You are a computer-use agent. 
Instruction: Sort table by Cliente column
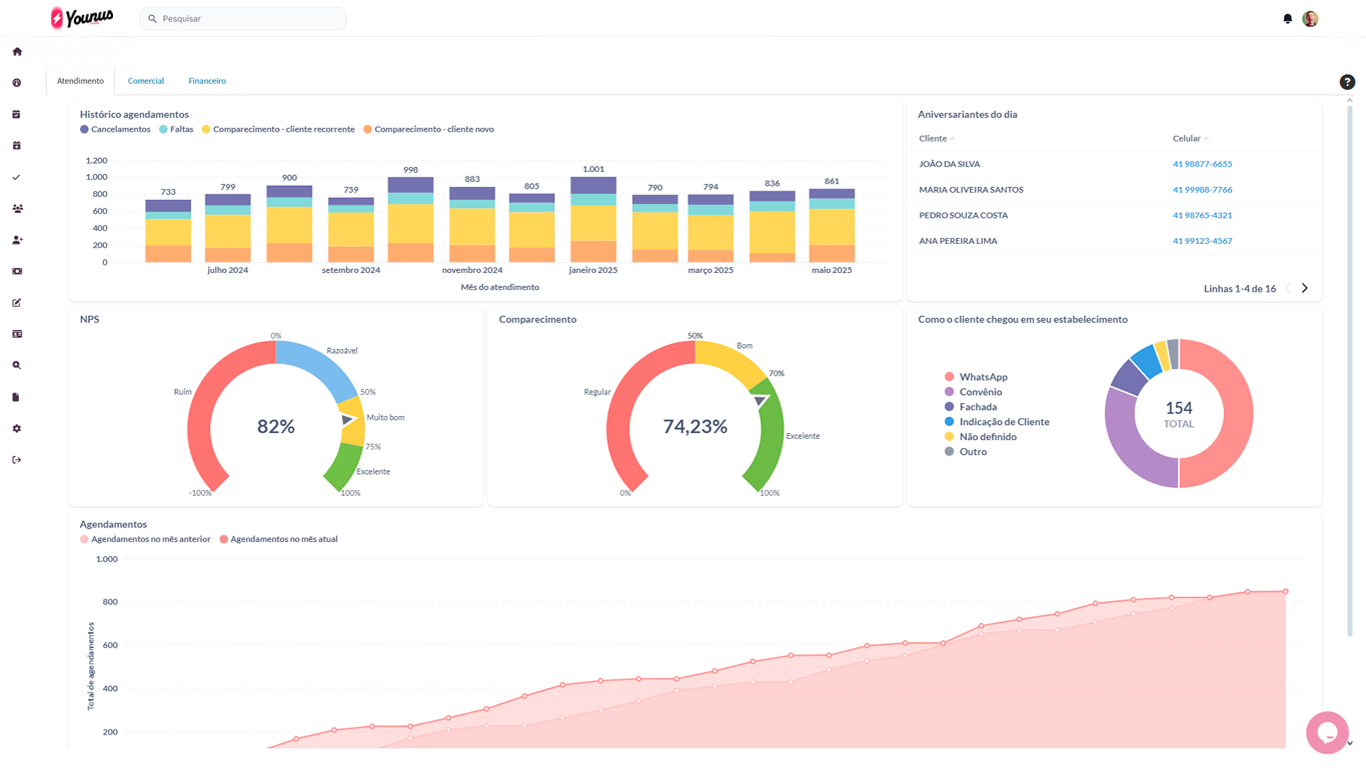point(936,139)
